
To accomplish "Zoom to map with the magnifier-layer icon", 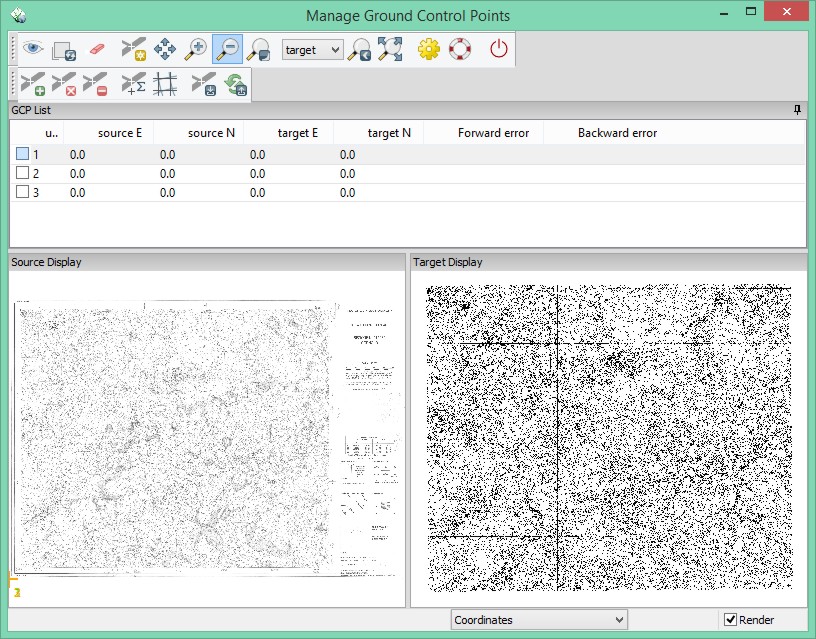I will (x=259, y=49).
